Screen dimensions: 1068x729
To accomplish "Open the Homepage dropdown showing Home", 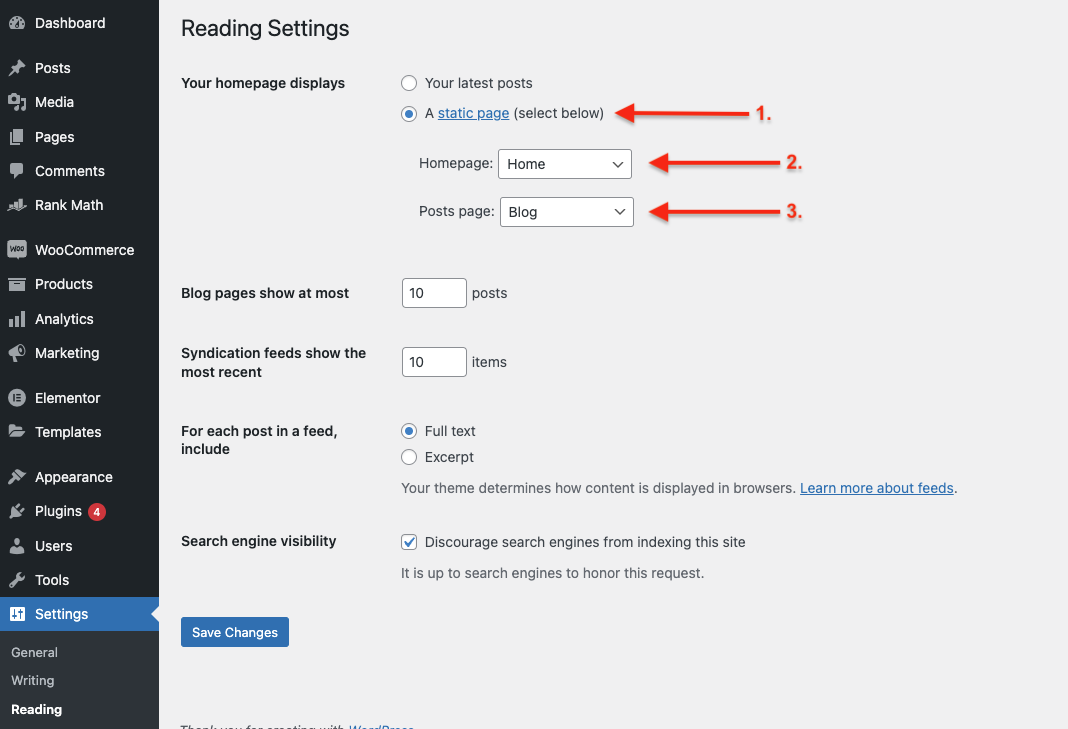I will [565, 164].
